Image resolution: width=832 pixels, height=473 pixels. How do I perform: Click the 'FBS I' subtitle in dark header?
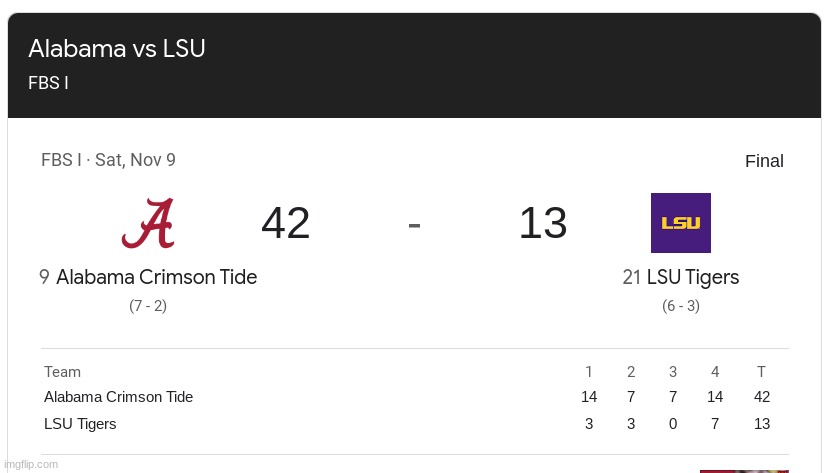[x=48, y=84]
